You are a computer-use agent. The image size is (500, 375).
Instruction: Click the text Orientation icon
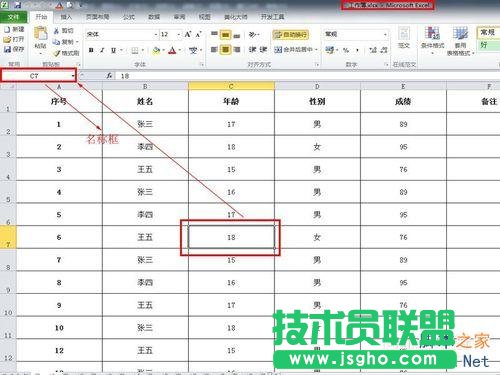[x=253, y=34]
